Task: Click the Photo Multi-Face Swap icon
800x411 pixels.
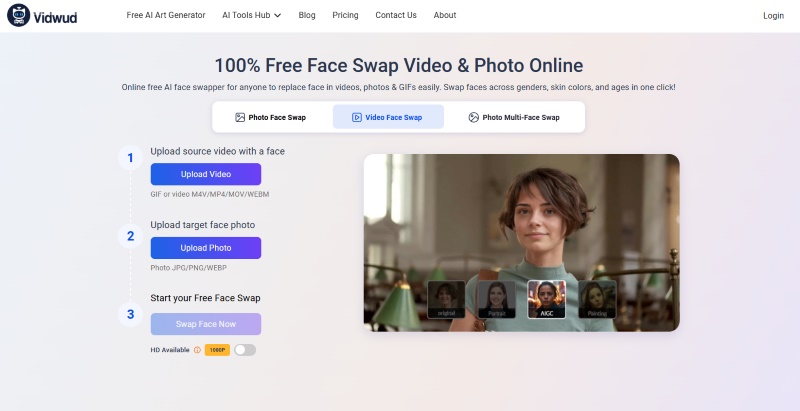Action: pos(473,117)
